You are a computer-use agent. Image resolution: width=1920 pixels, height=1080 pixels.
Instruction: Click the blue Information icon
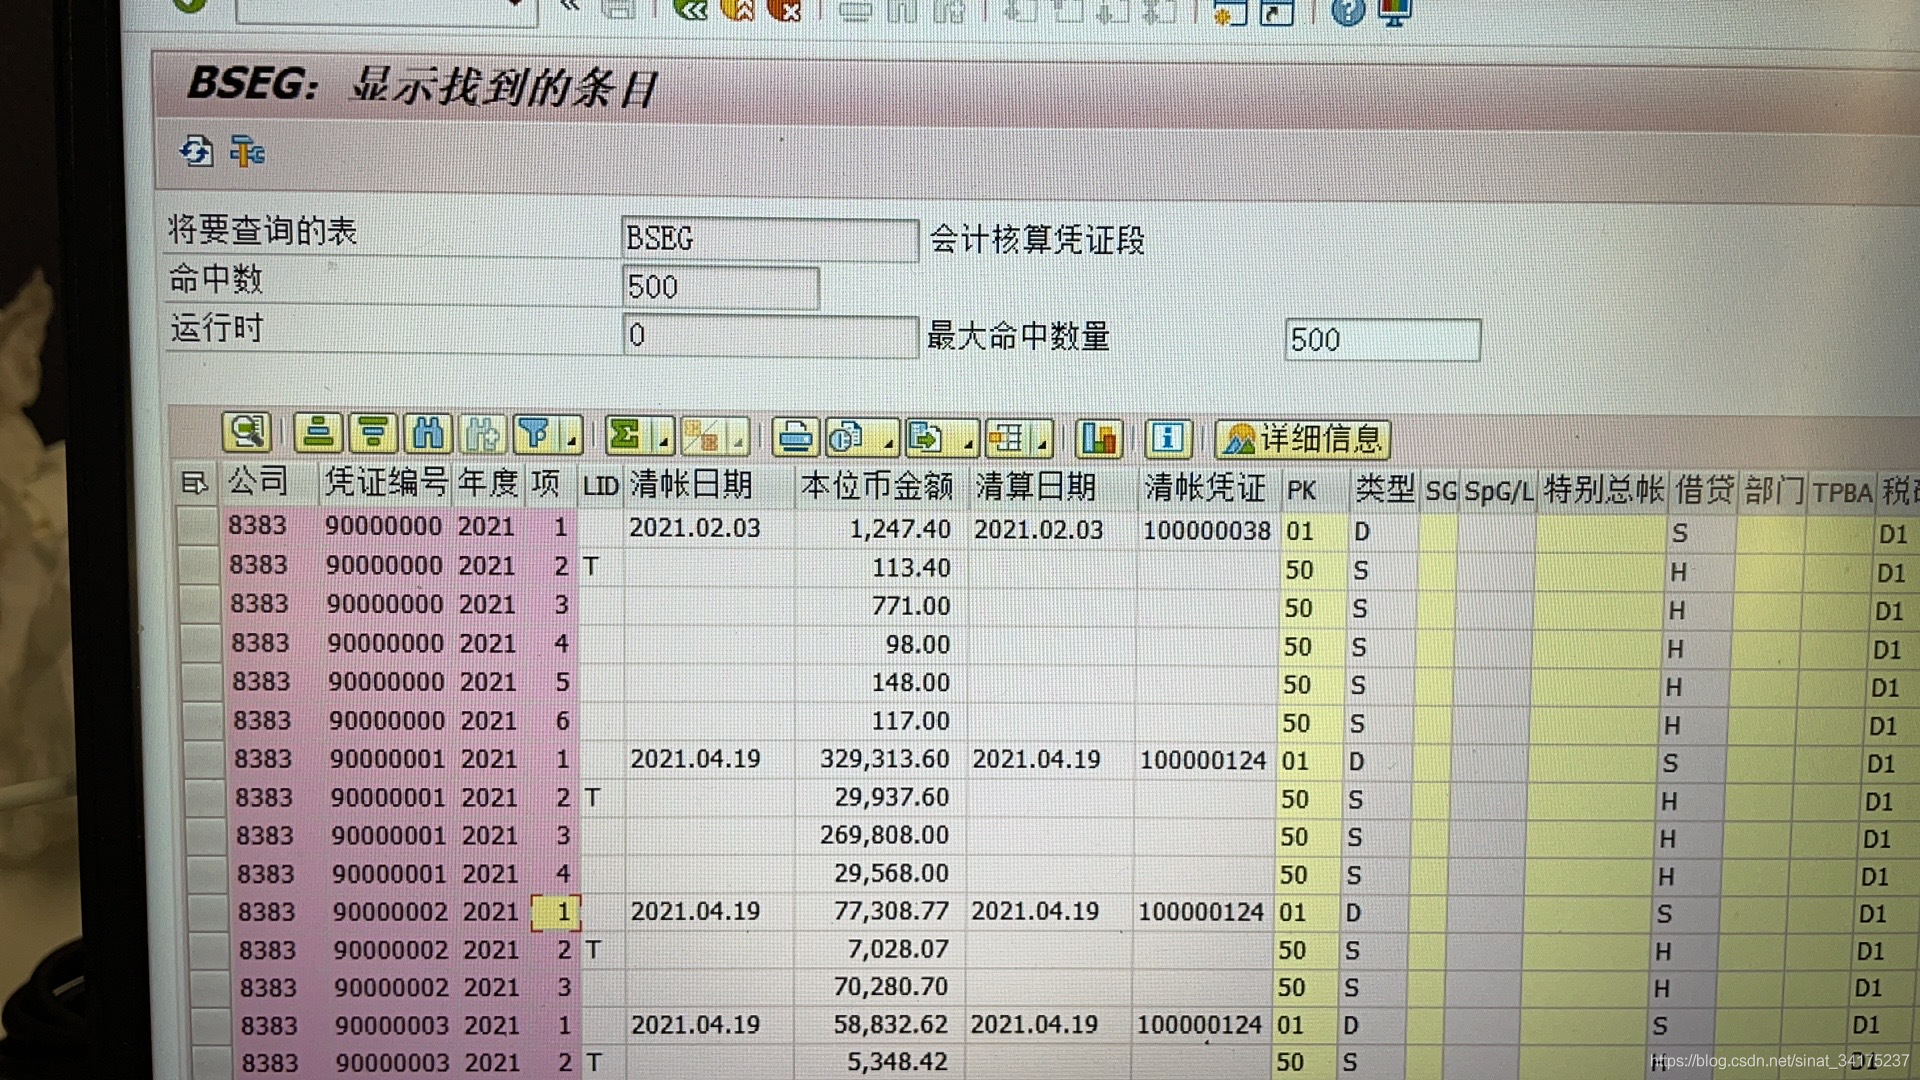click(x=1167, y=438)
